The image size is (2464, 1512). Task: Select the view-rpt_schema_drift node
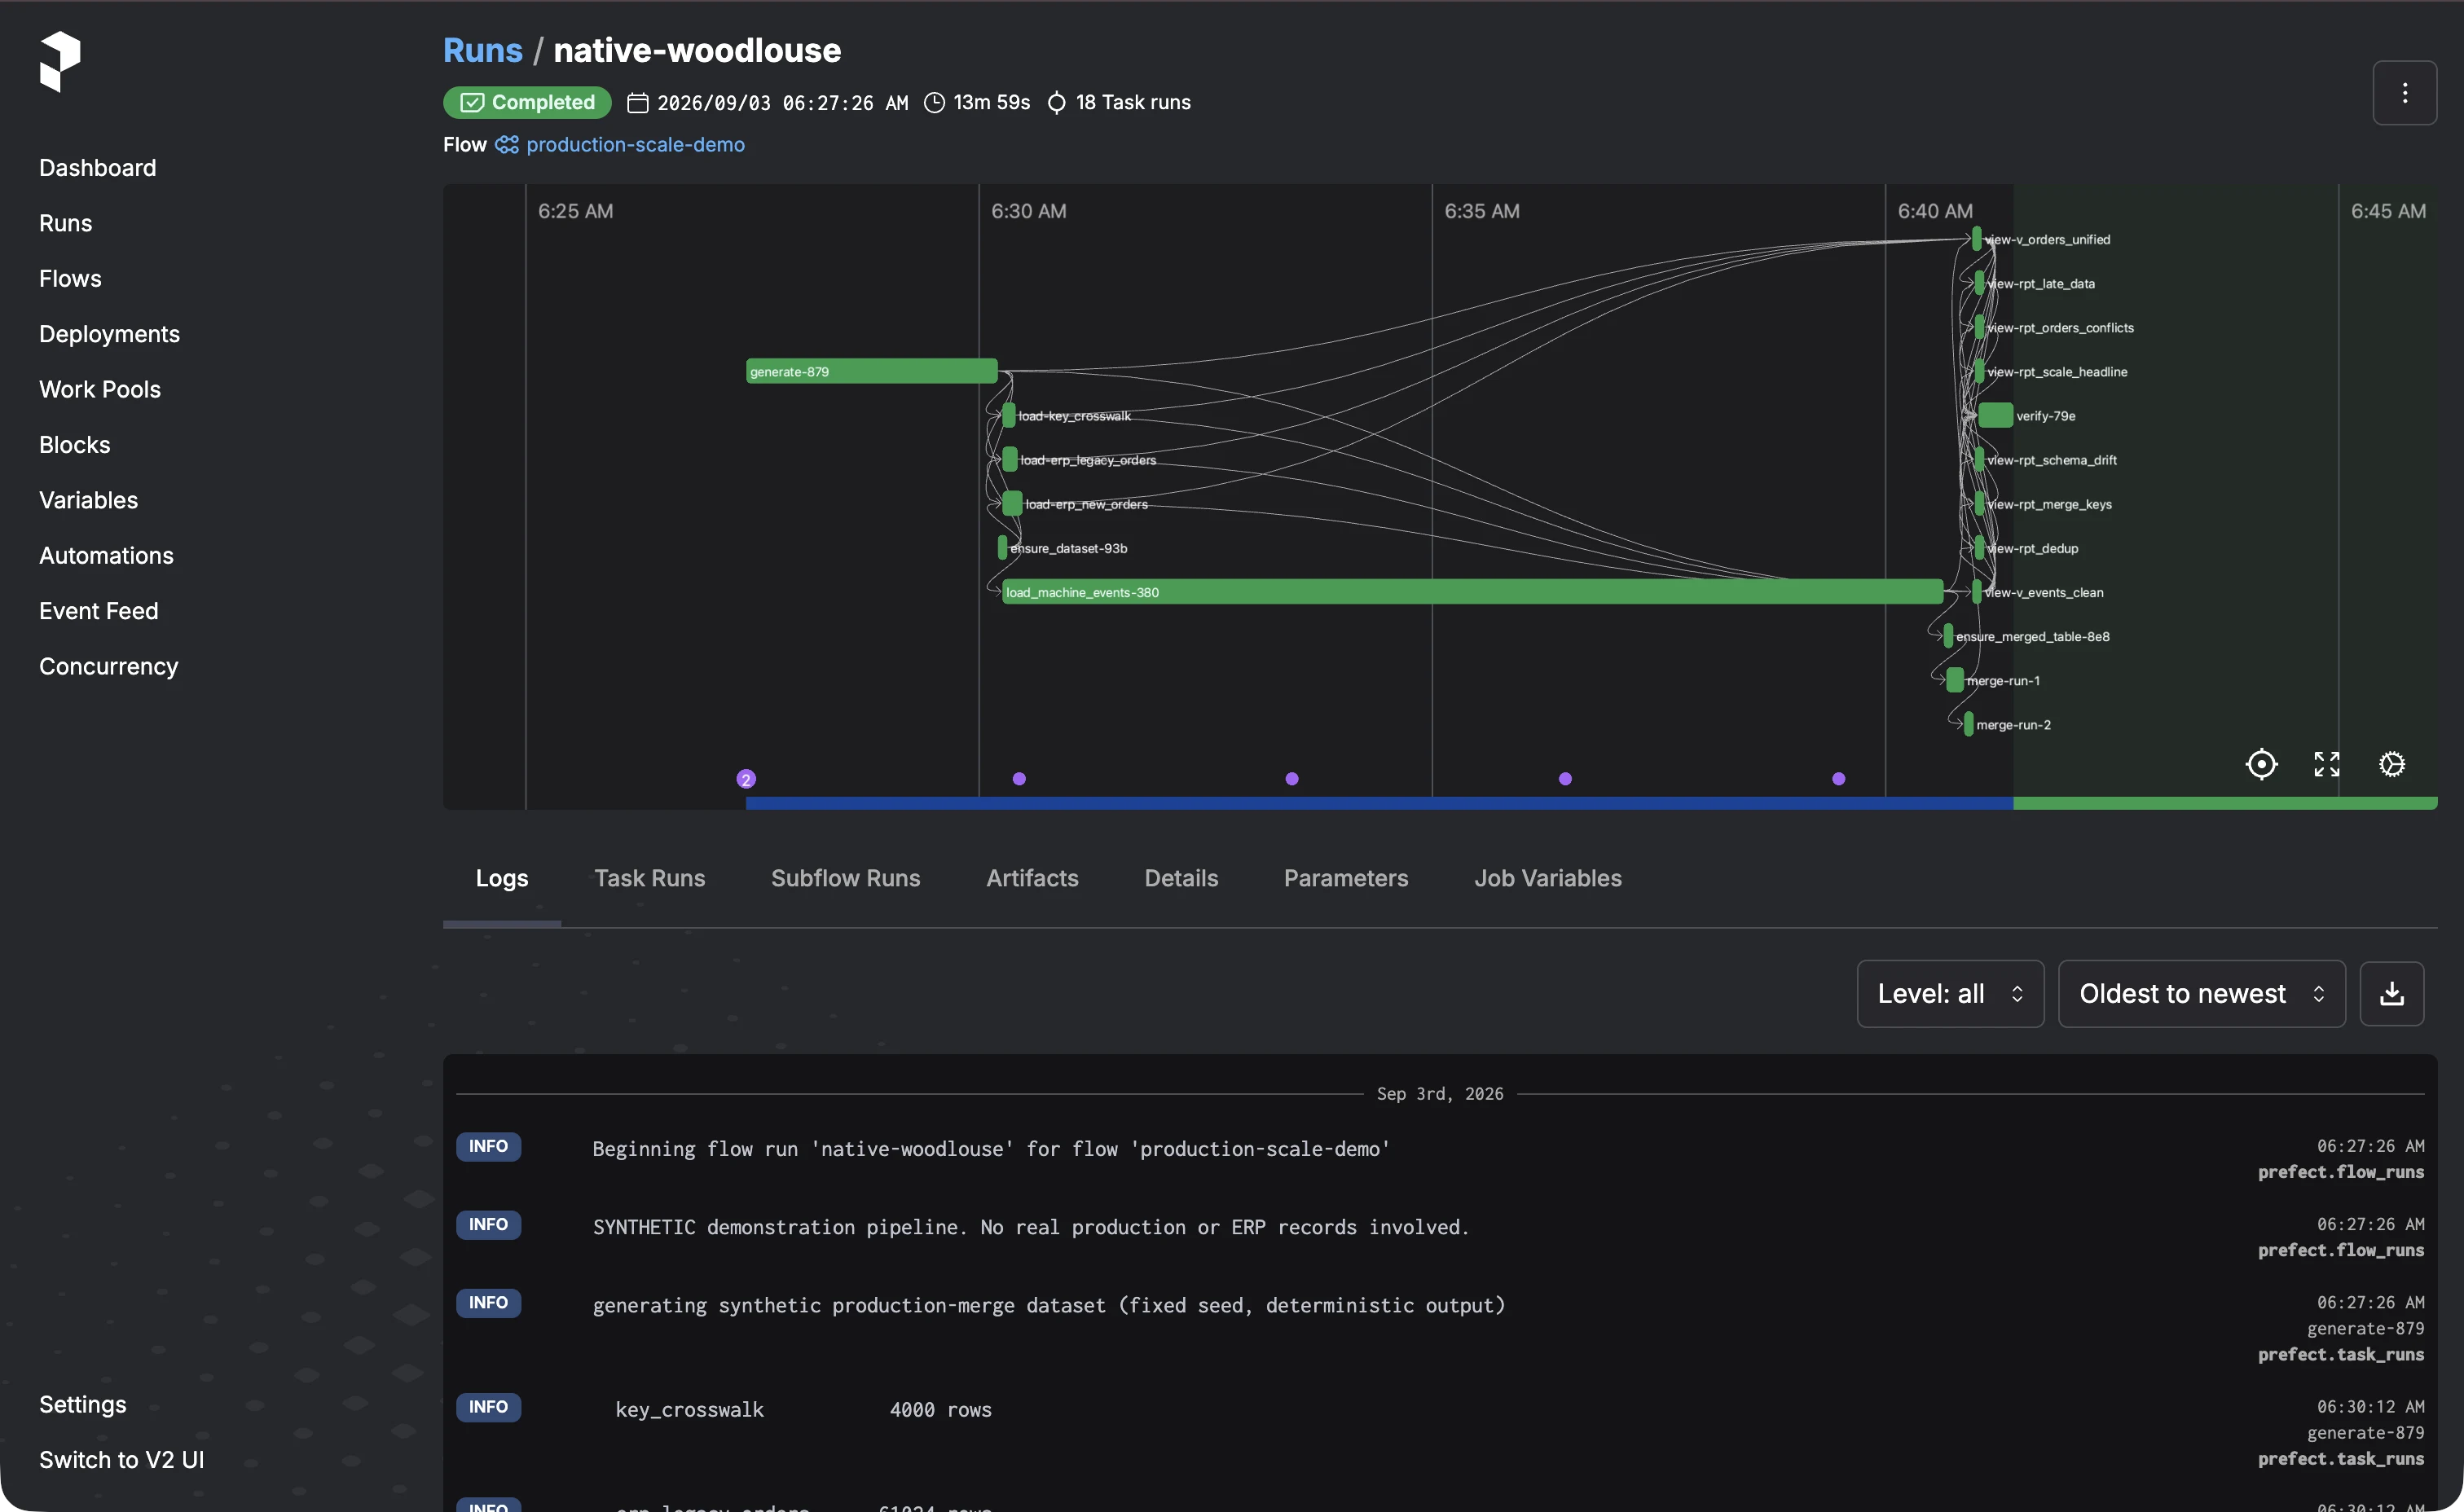(x=1979, y=460)
